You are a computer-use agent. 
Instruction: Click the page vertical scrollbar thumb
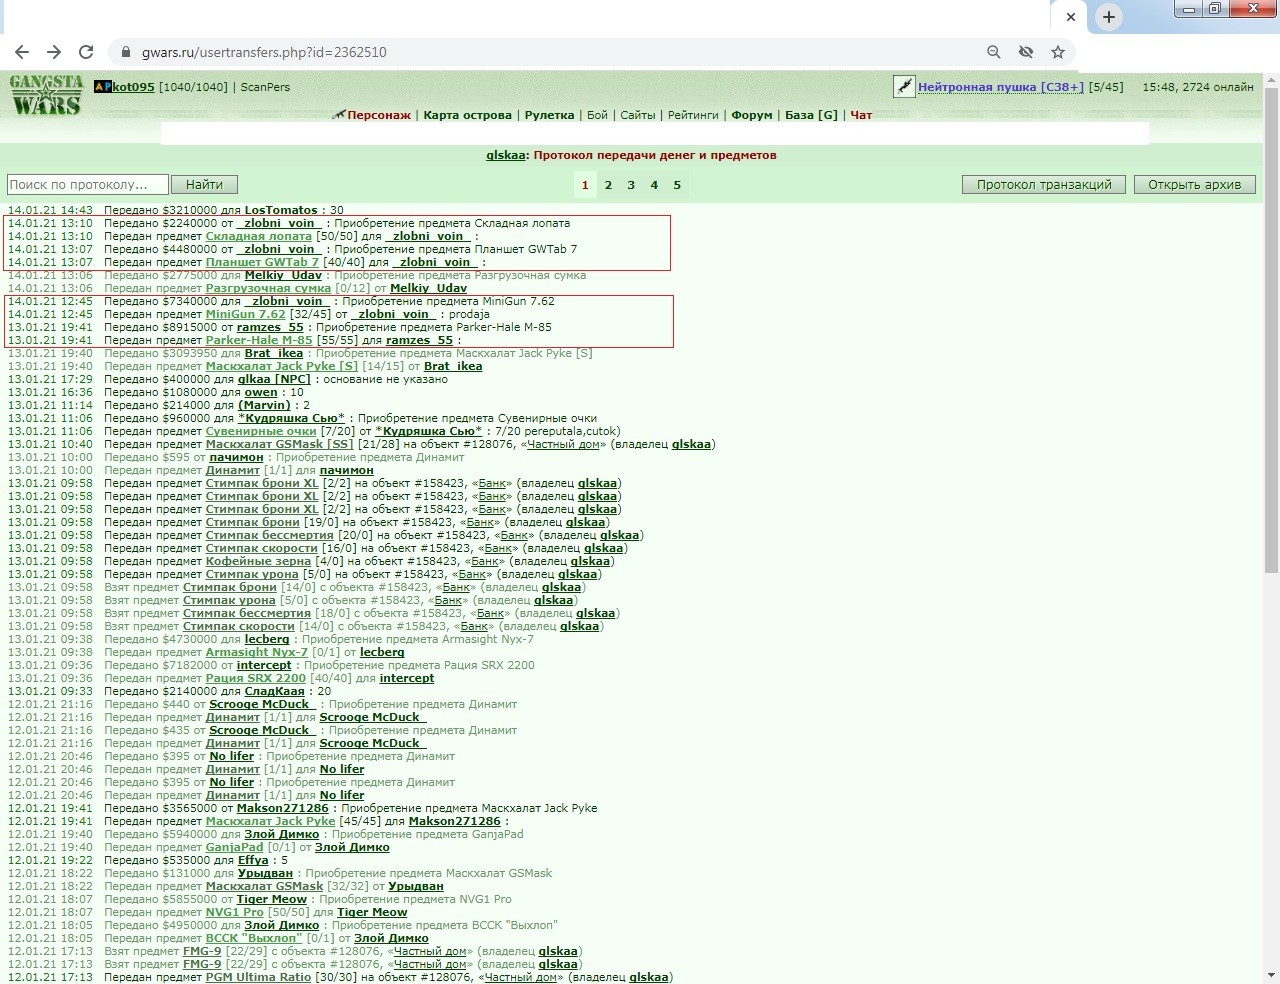(1271, 330)
